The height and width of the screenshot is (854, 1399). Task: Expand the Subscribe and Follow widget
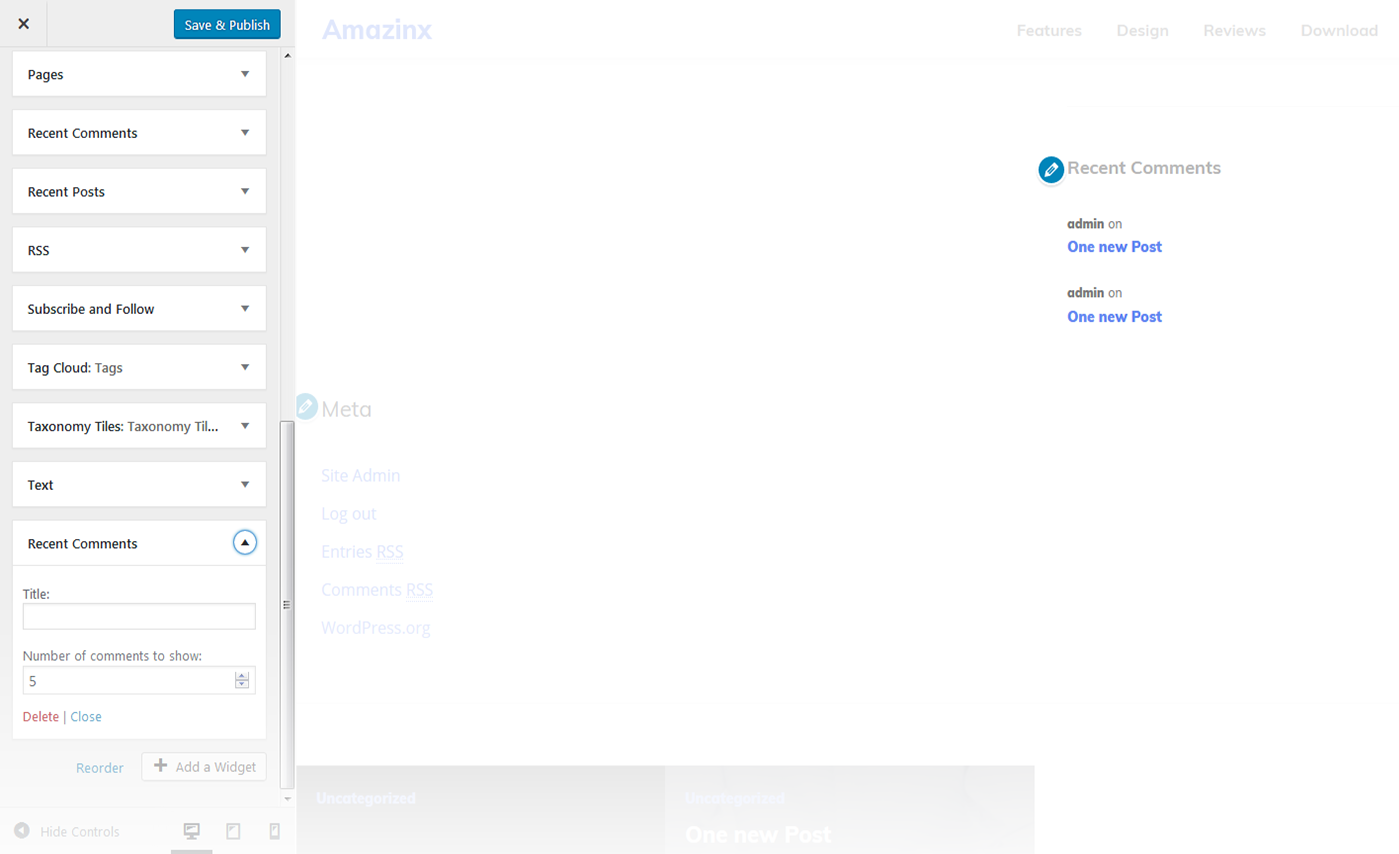245,309
